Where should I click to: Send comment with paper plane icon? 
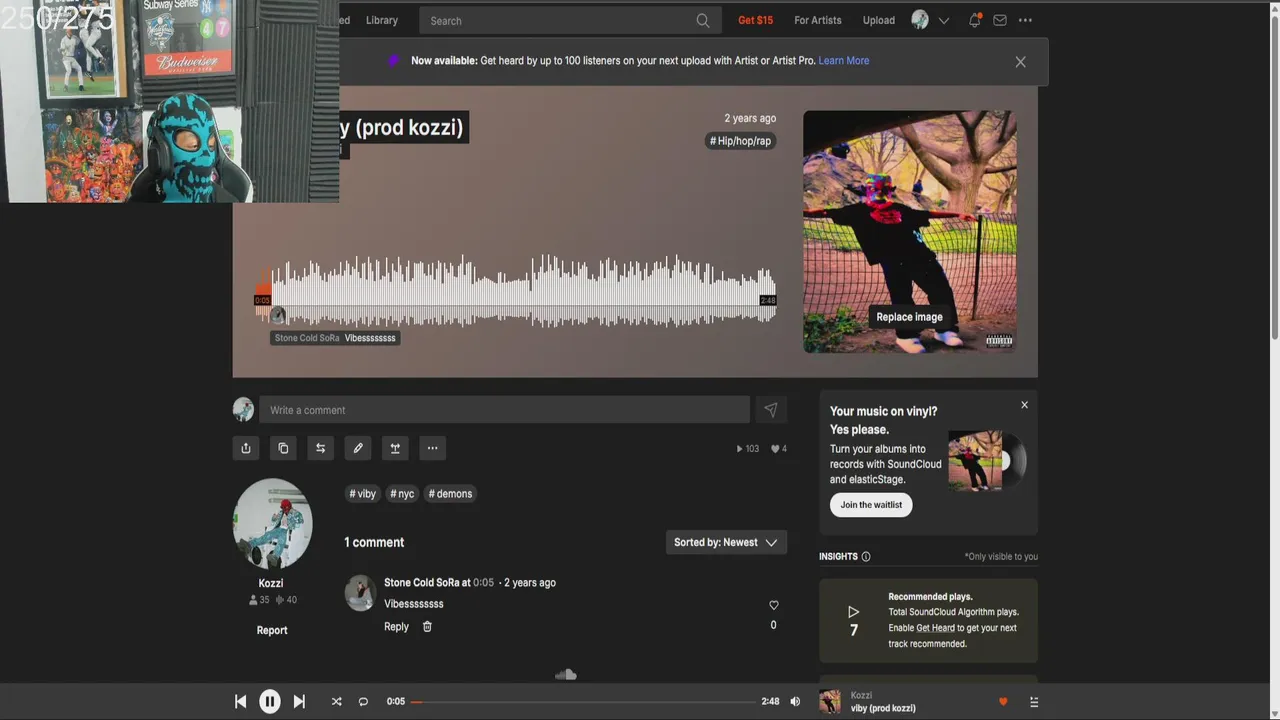770,410
